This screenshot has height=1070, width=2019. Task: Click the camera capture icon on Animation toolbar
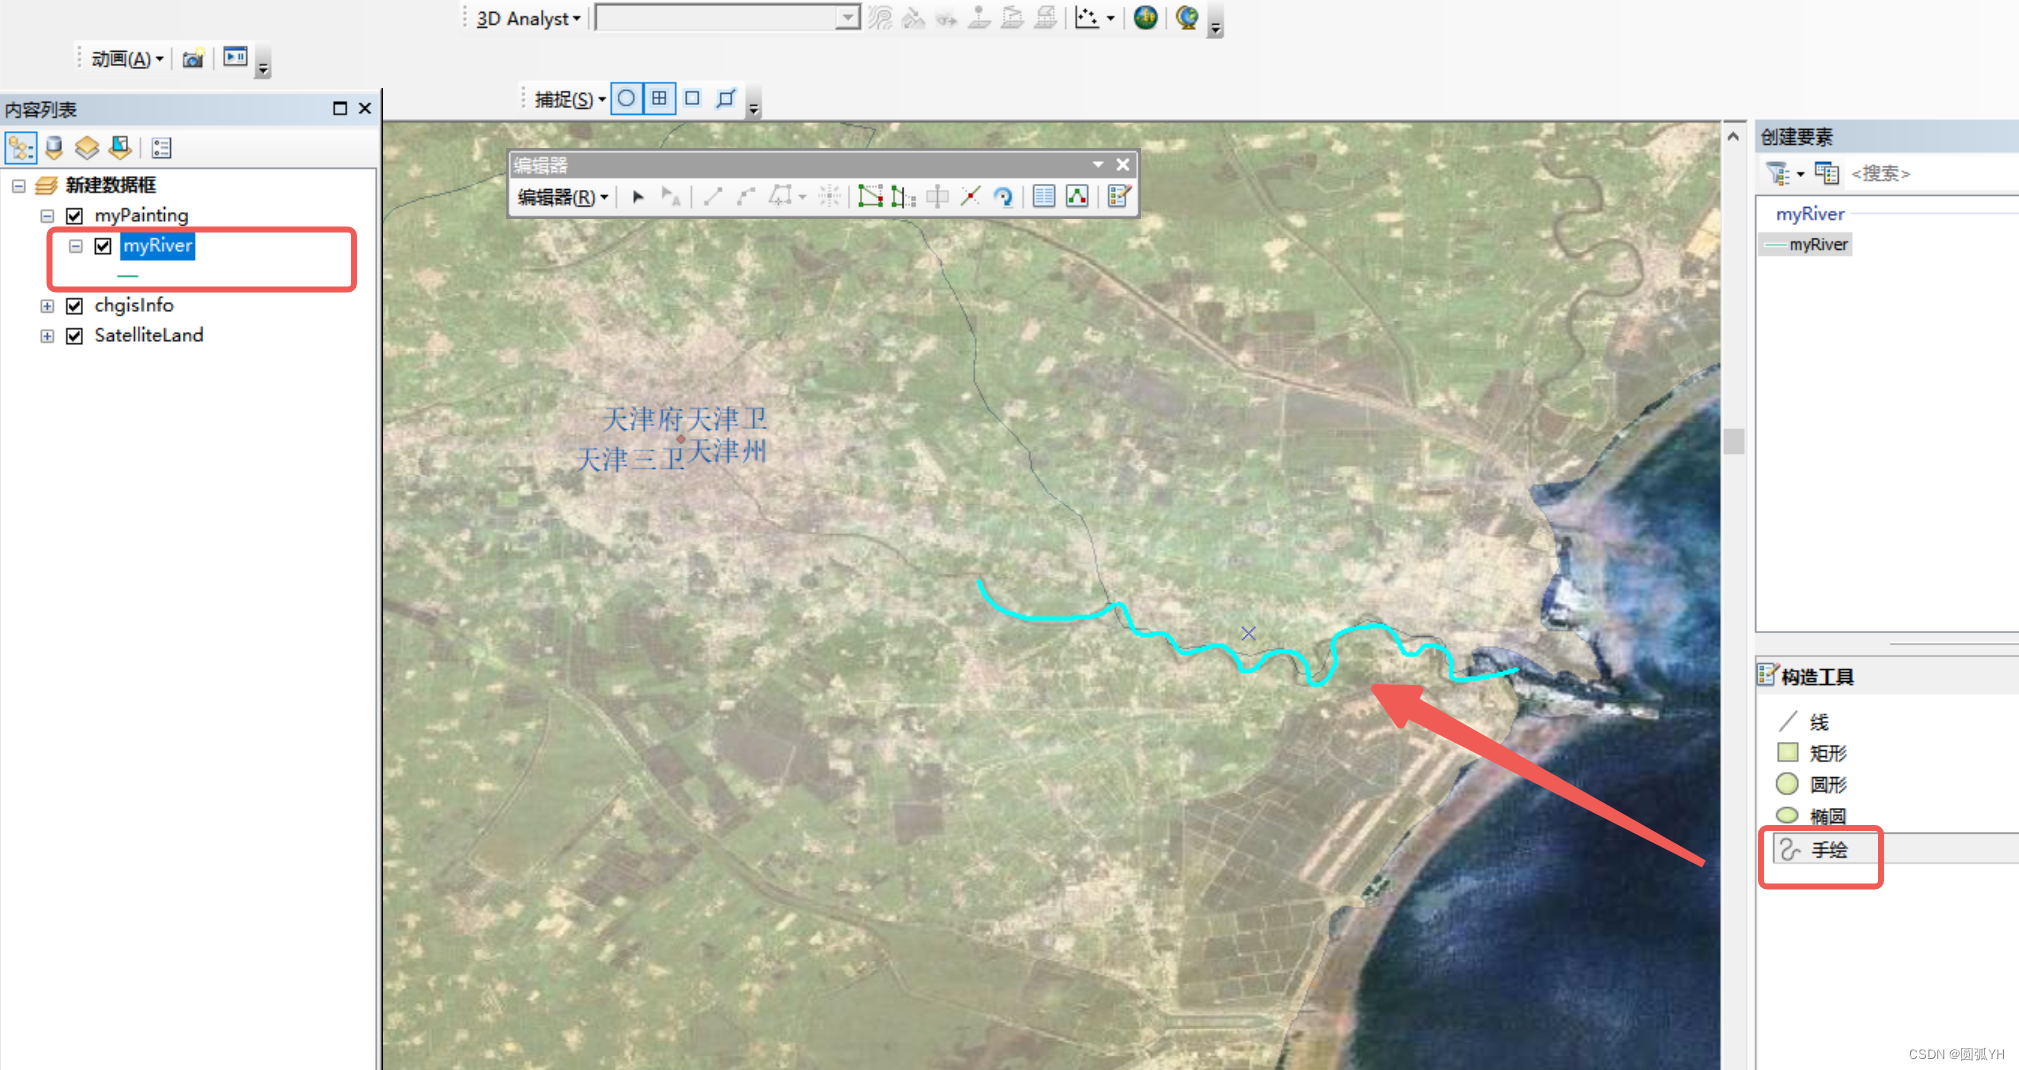(x=192, y=58)
